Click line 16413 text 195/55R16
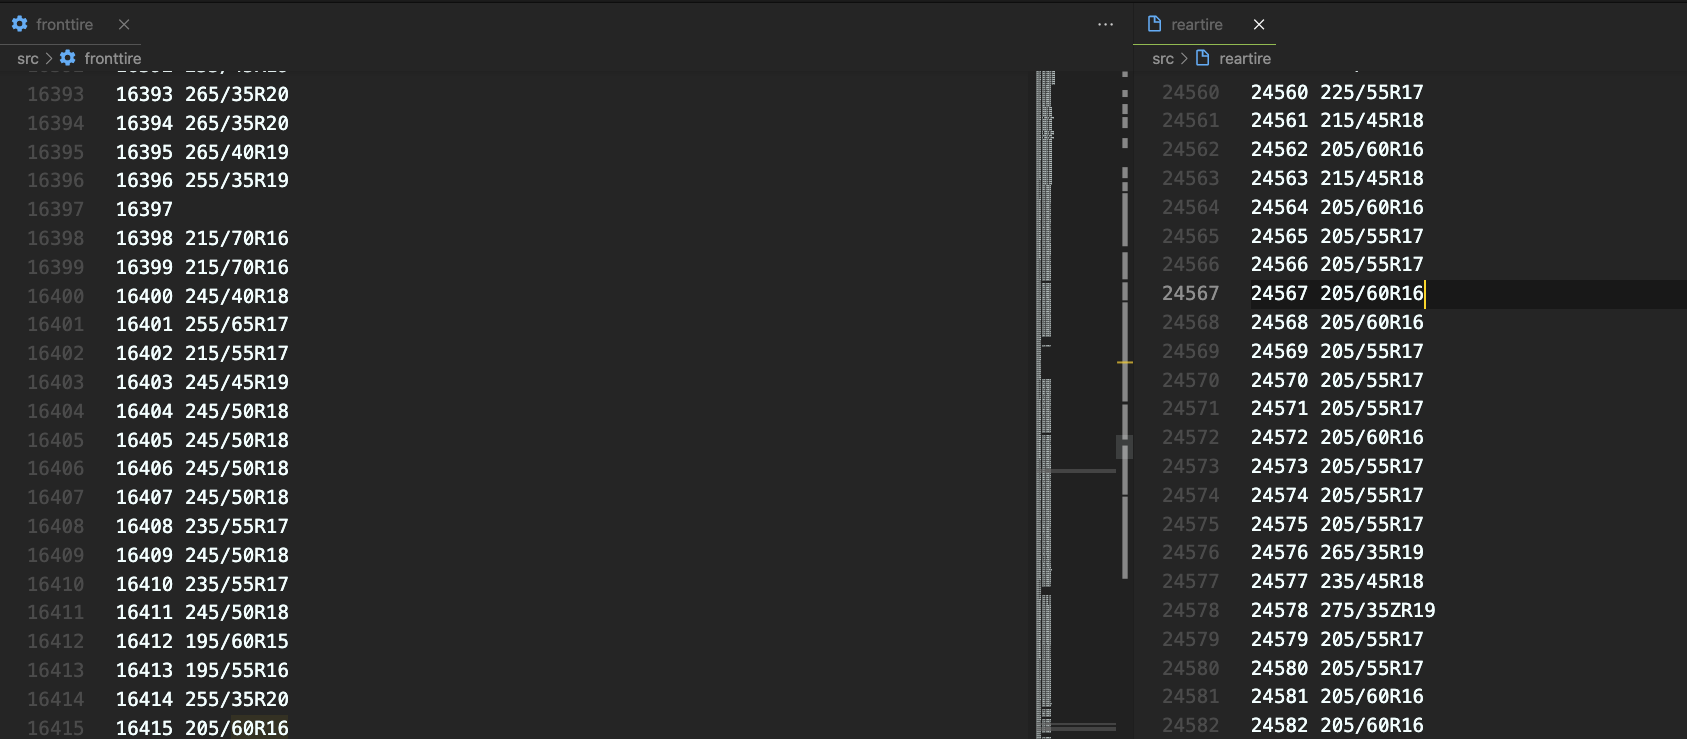 237,670
